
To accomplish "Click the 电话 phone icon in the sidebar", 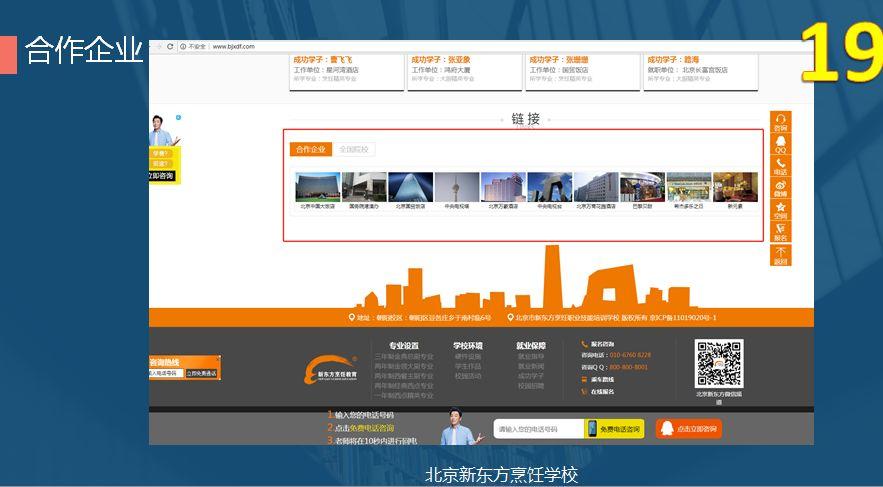I will [x=781, y=166].
